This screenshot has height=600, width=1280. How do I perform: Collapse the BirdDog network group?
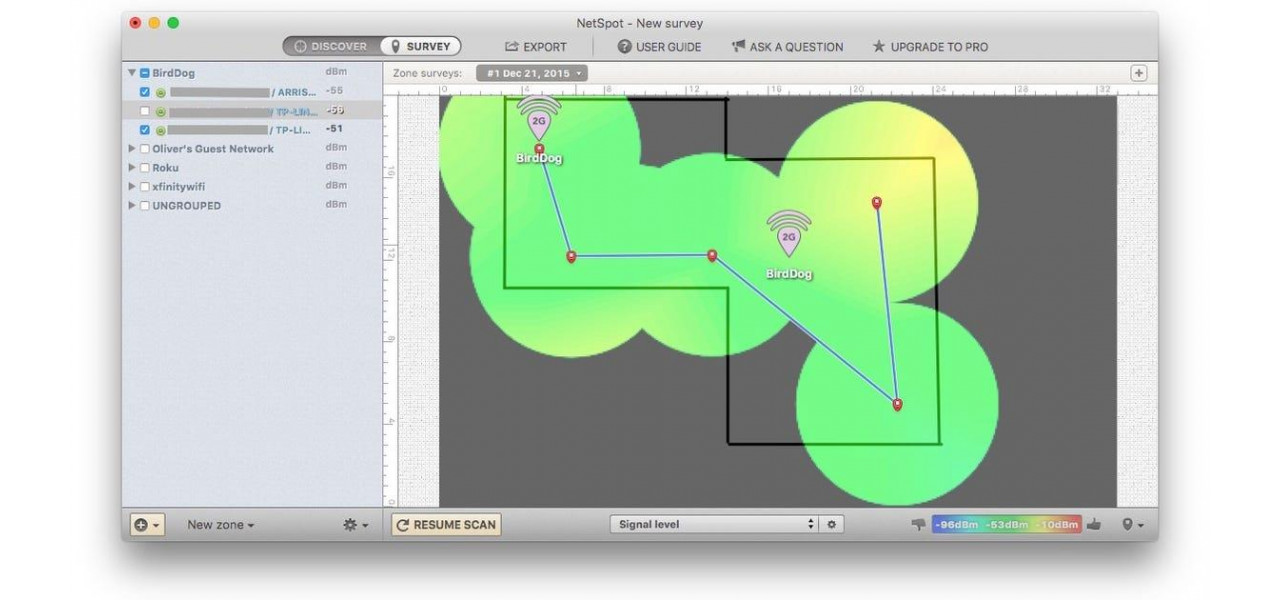pos(131,73)
